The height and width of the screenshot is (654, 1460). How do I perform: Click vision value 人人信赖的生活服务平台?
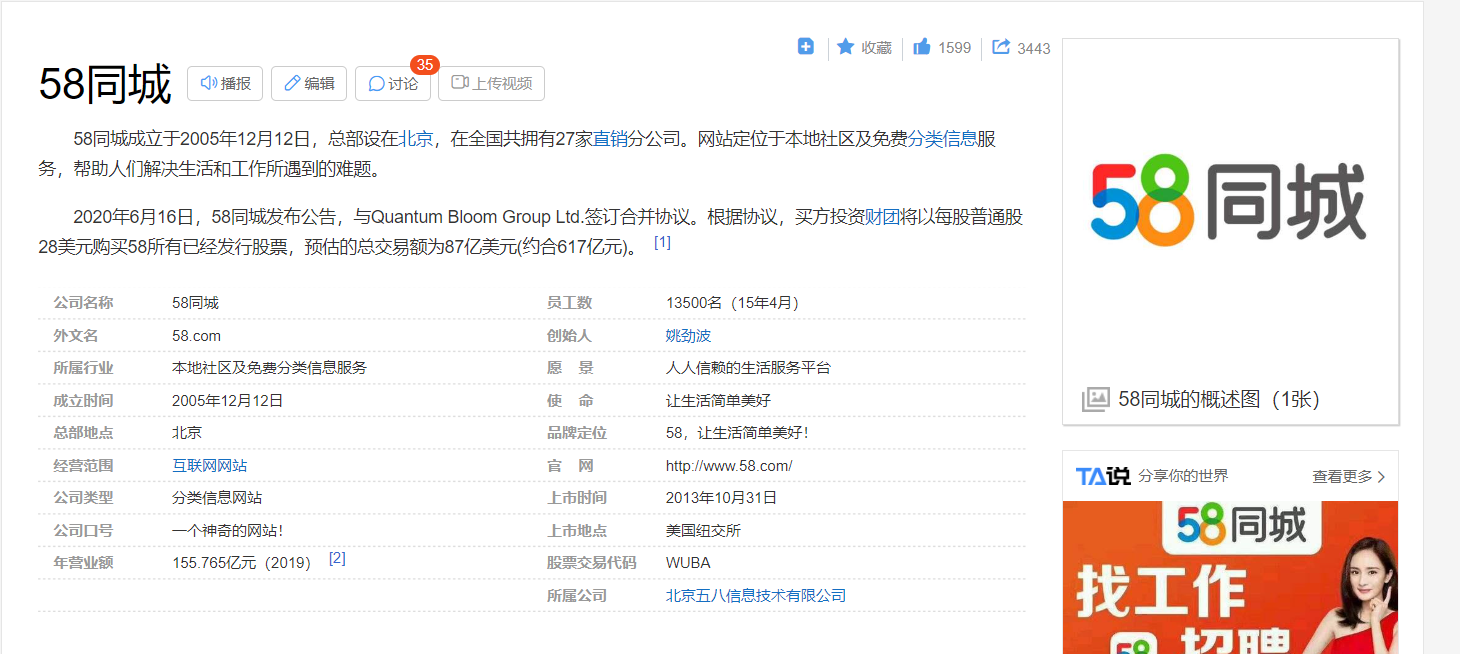point(748,367)
